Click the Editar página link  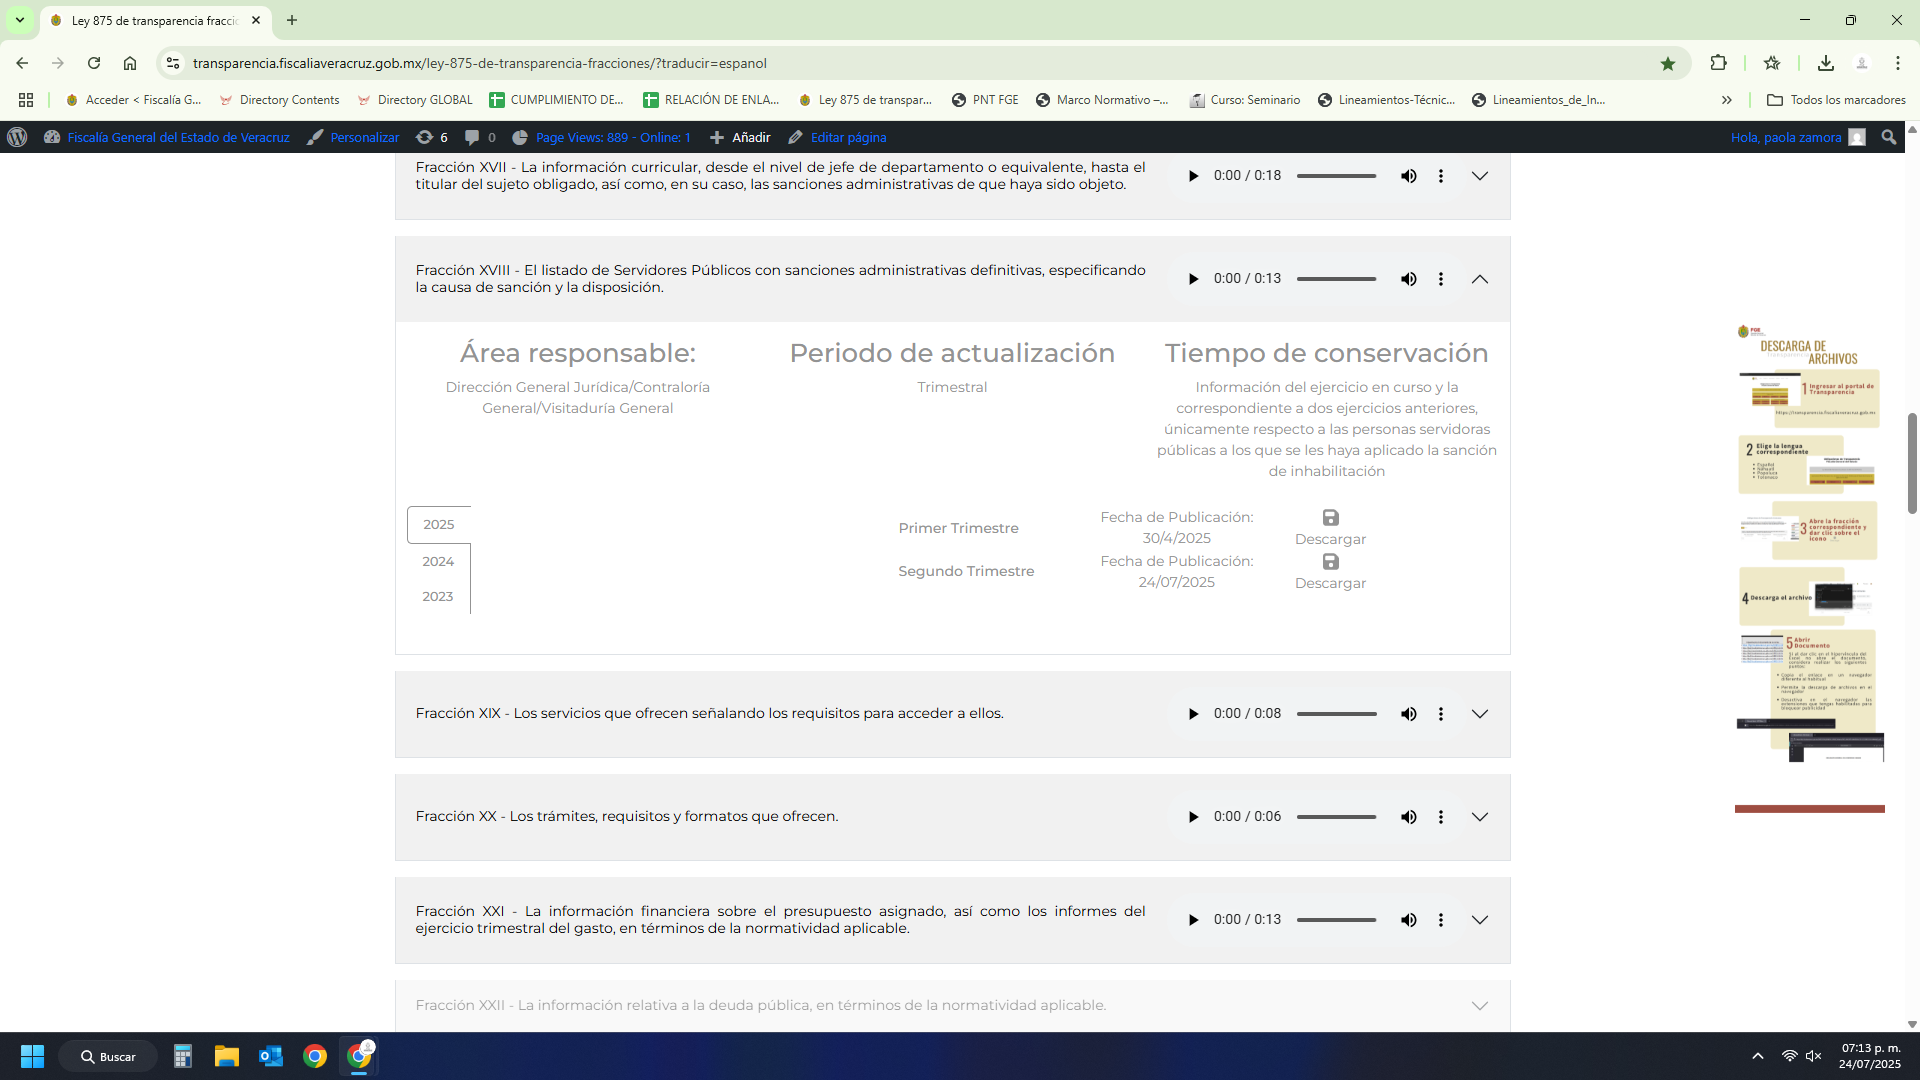847,137
